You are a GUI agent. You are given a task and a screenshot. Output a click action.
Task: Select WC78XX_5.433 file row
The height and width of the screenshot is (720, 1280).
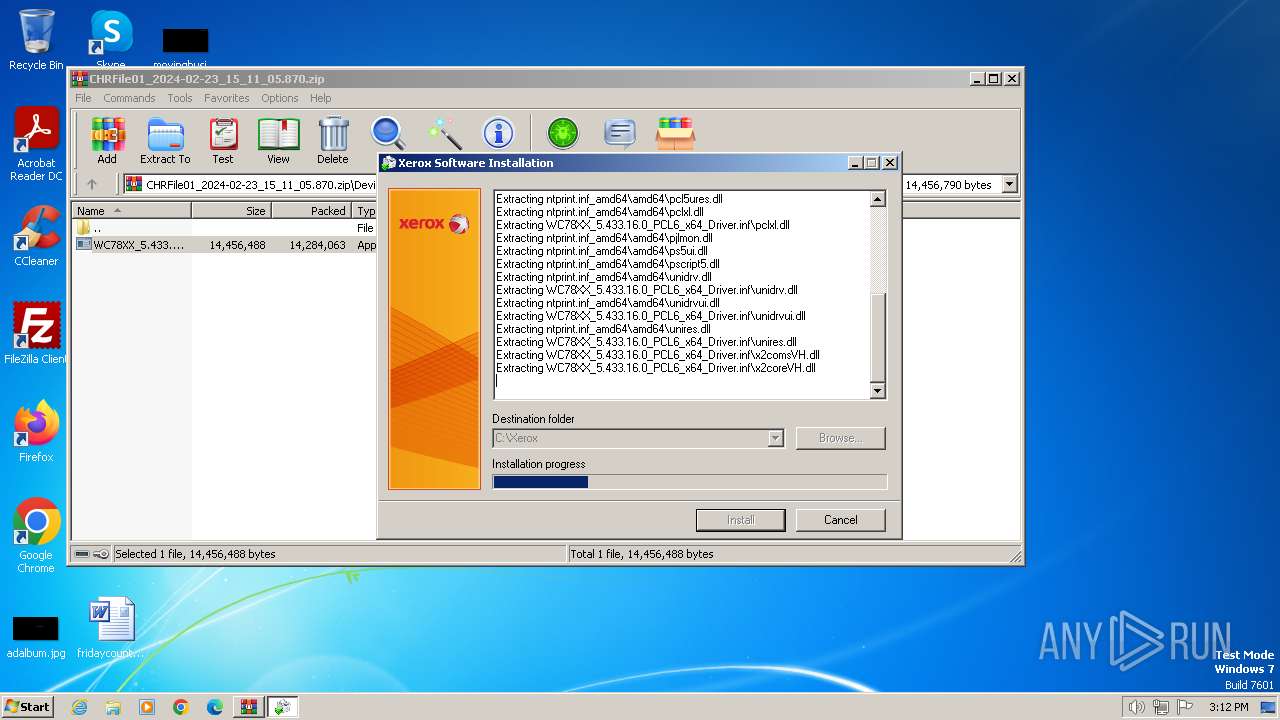pos(225,244)
